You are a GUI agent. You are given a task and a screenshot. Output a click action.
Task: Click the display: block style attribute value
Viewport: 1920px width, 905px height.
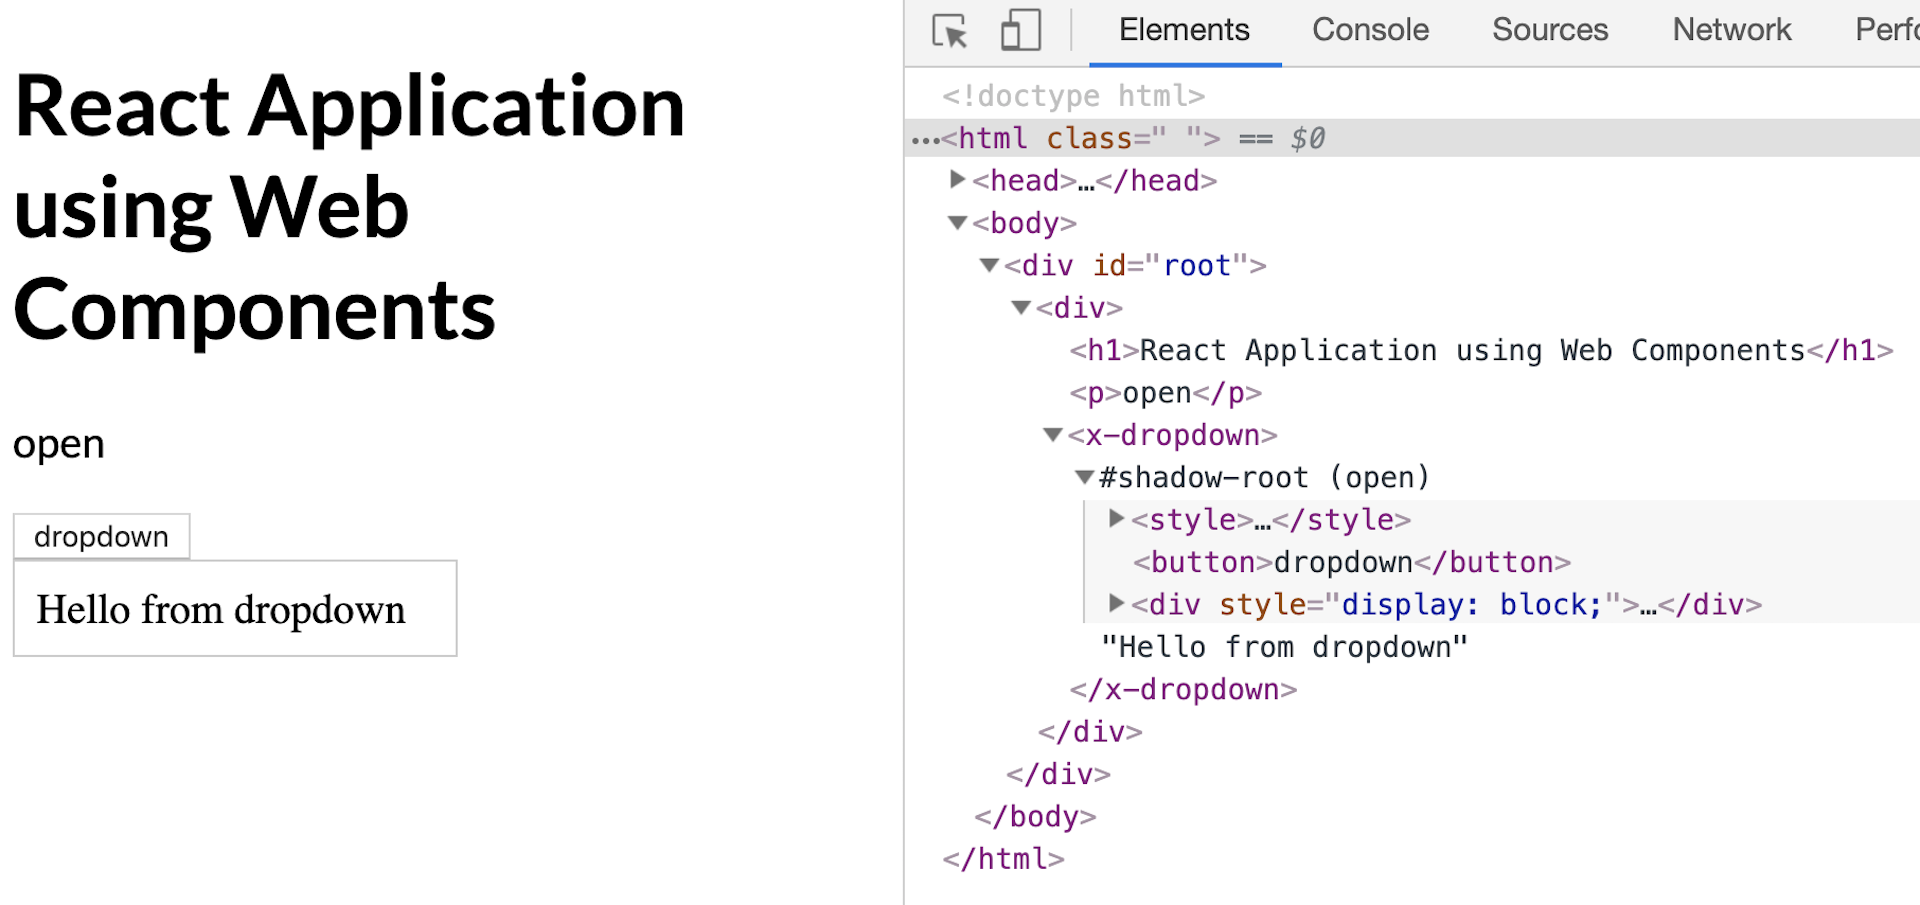[1471, 605]
